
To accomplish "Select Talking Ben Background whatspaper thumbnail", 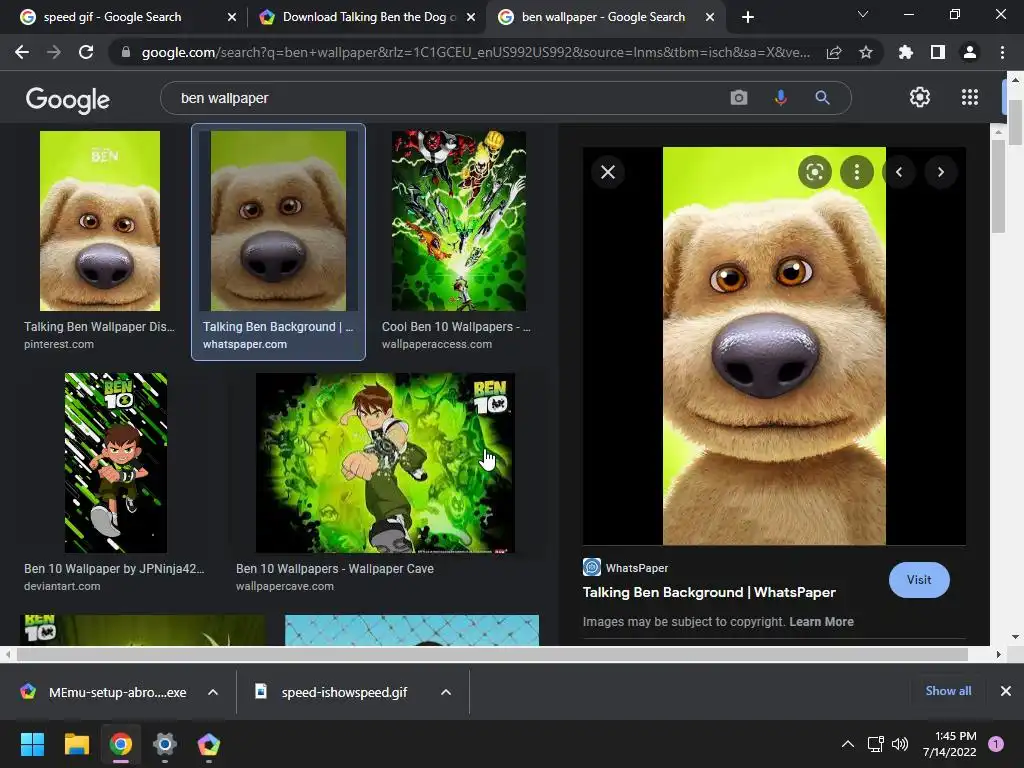I will click(x=278, y=221).
